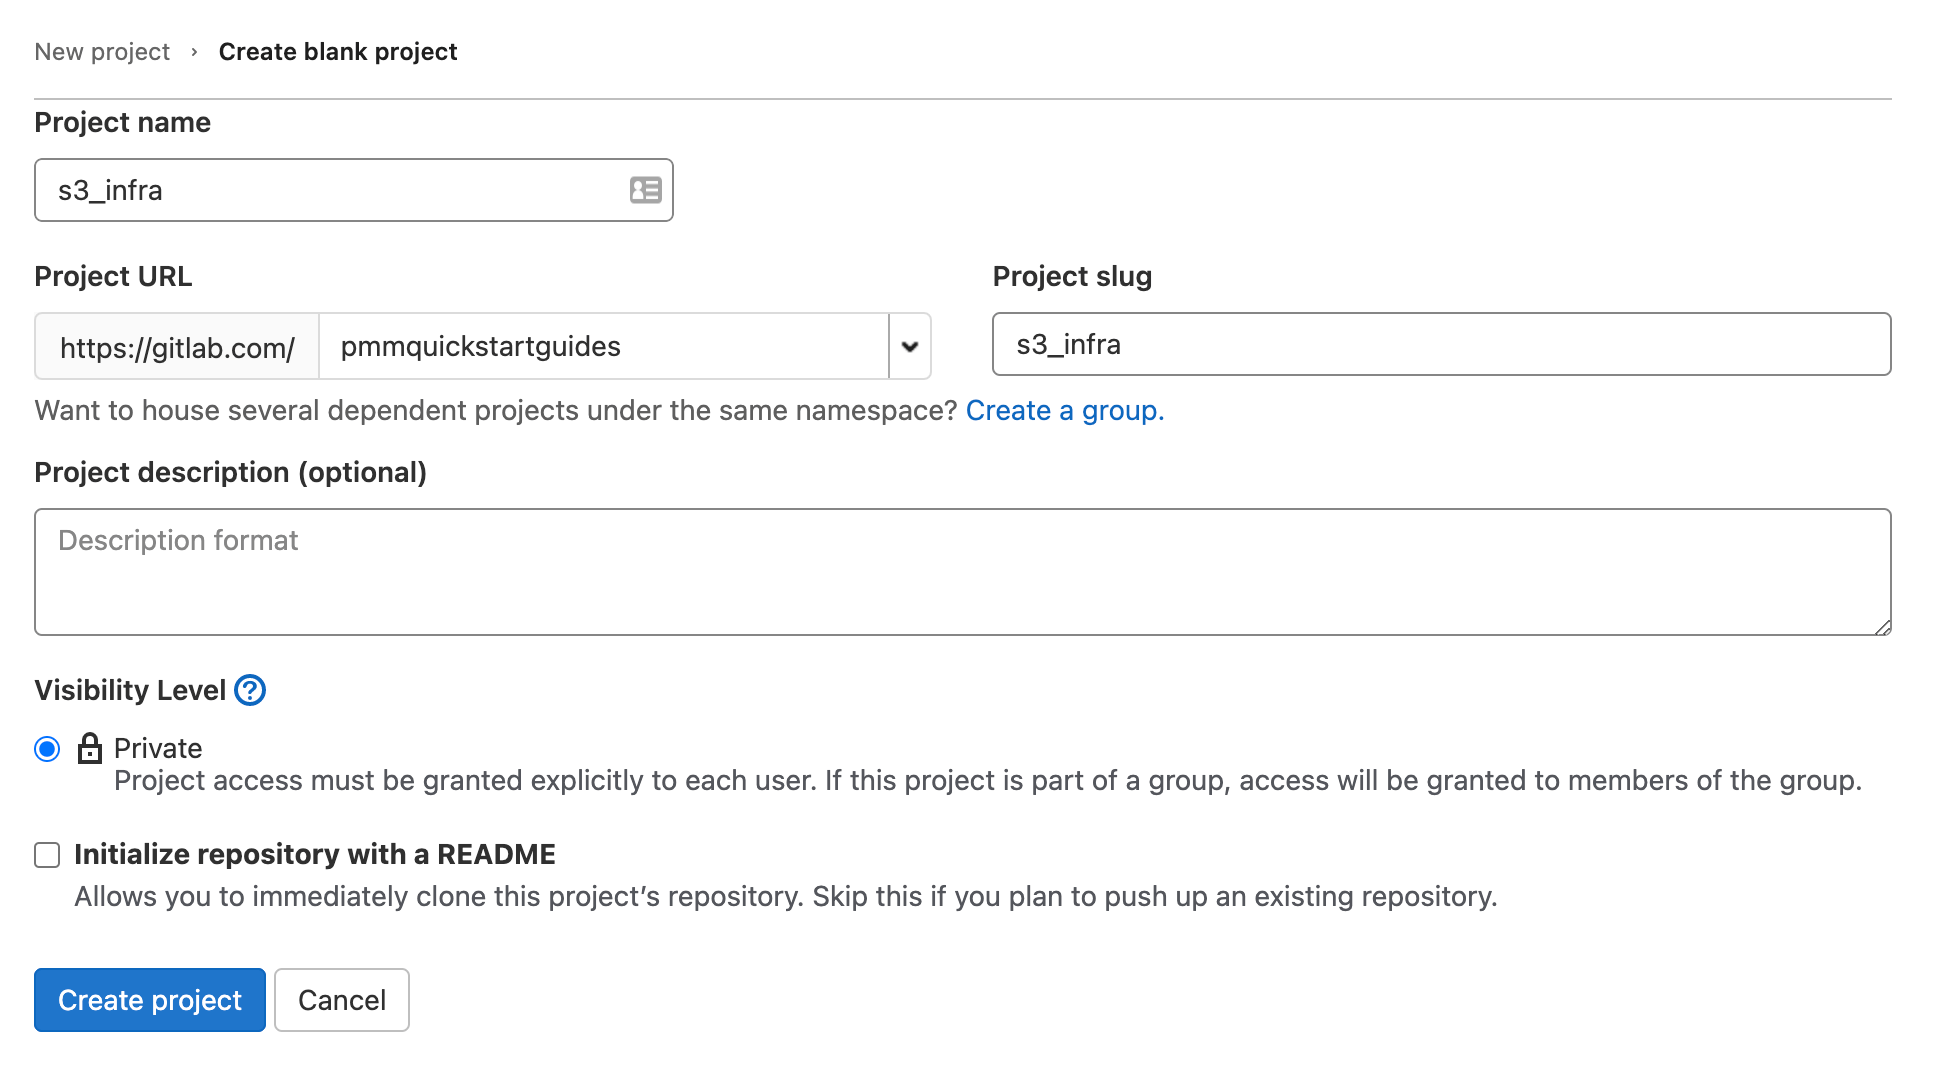The image size is (1938, 1082).
Task: Click the project name input field
Action: click(x=355, y=188)
